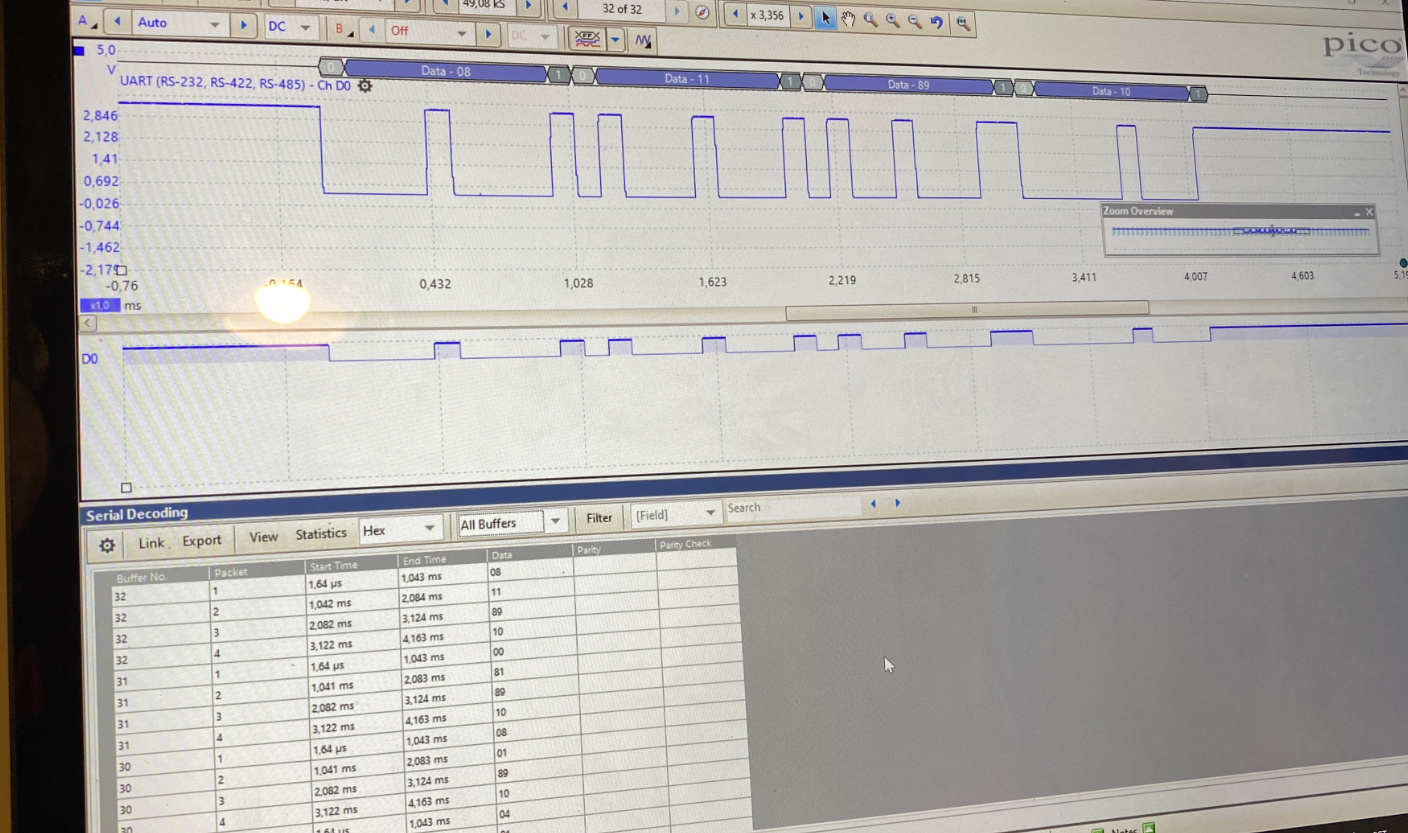Decrease zoom factor x 3,356
1408x833 pixels.
click(x=736, y=15)
